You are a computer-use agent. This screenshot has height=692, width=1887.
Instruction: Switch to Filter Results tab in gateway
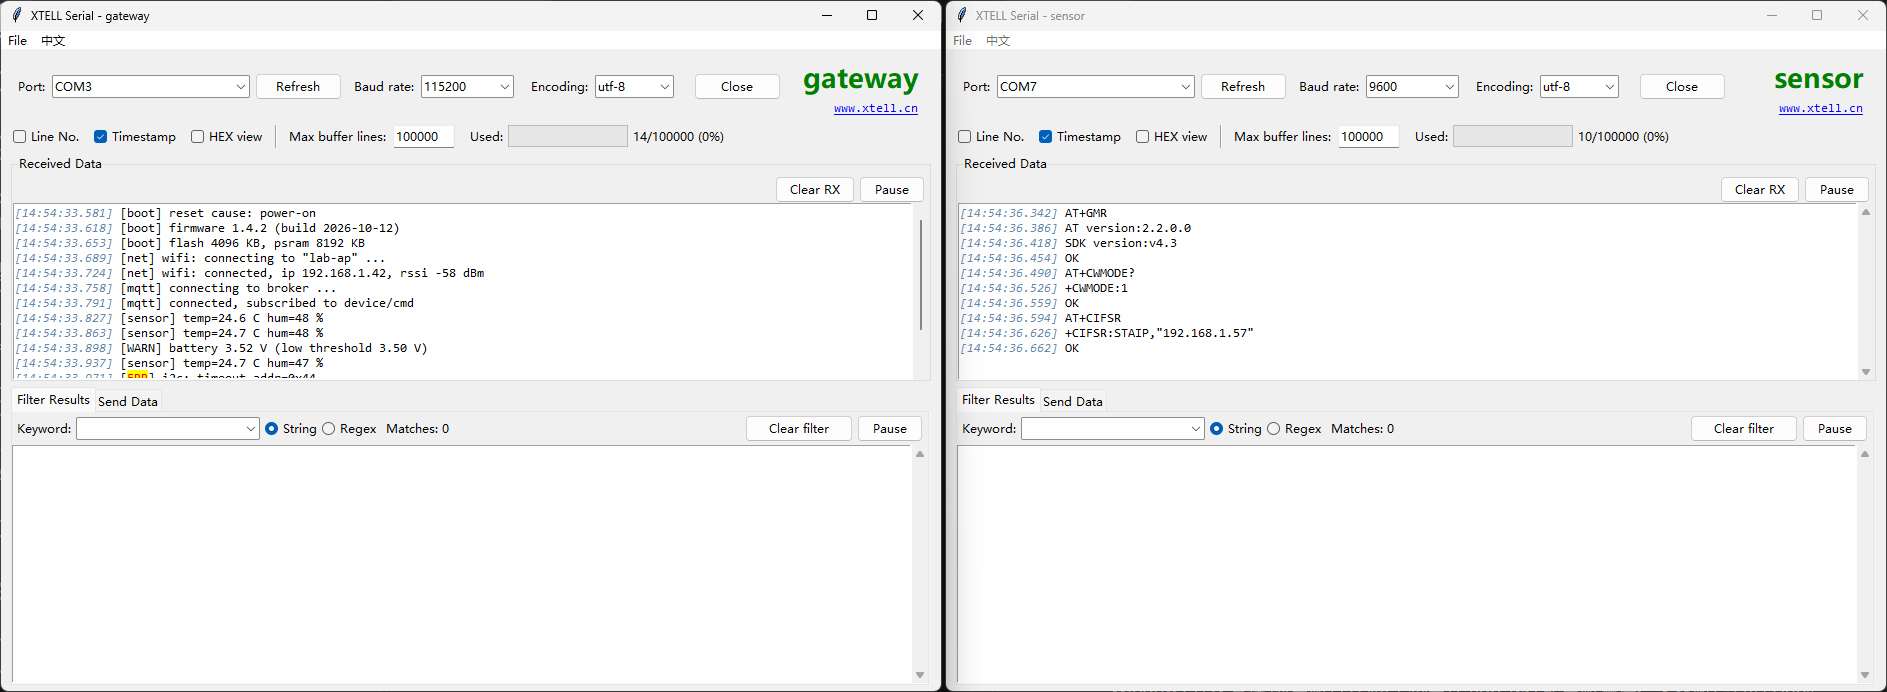(x=53, y=400)
